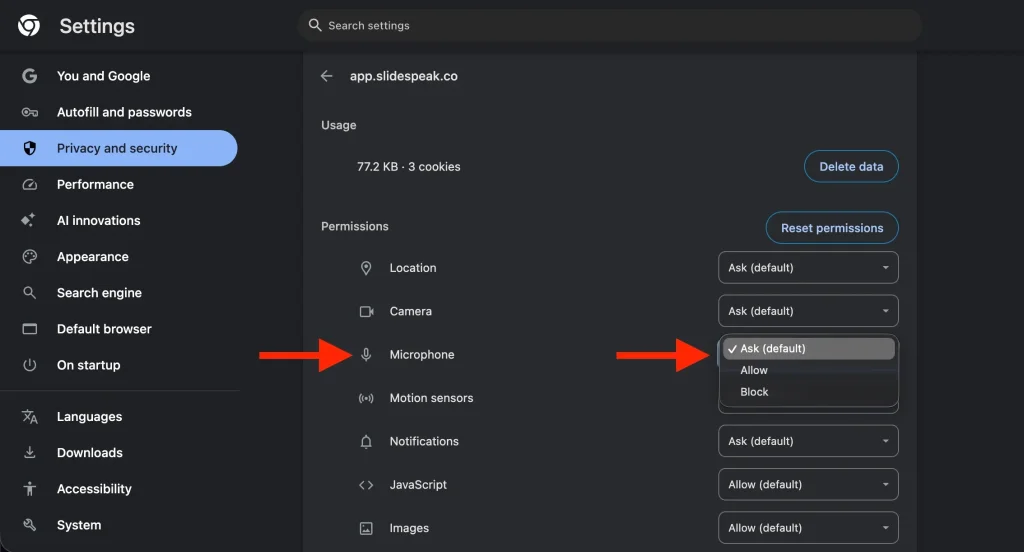
Task: Click the microphone icon in Permissions
Action: 366,355
